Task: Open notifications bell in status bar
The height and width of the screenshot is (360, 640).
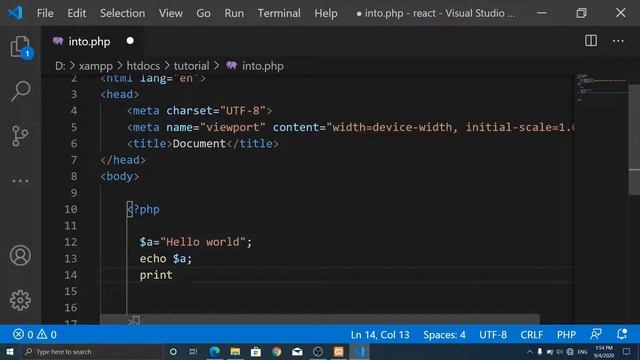Action: pyautogui.click(x=622, y=334)
